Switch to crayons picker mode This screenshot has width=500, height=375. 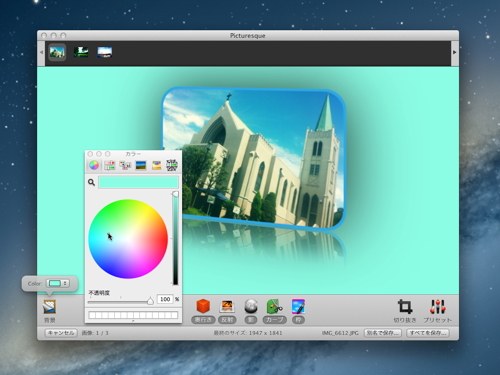(156, 165)
